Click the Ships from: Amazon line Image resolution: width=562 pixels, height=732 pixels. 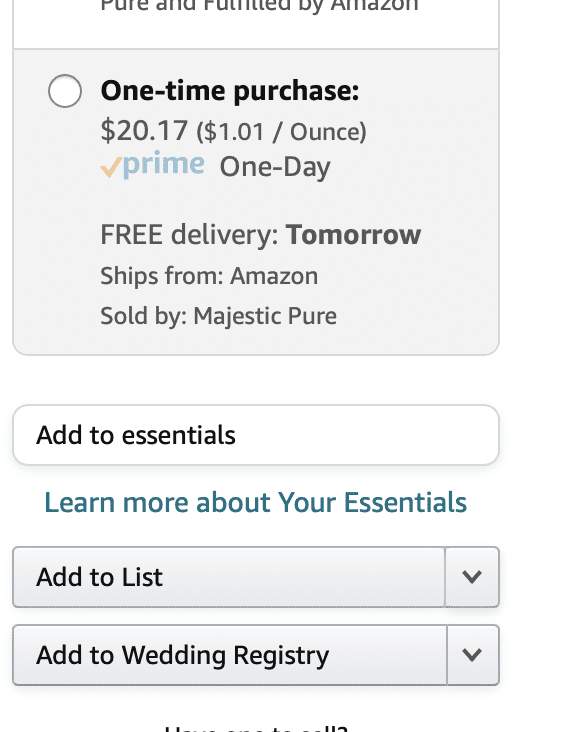coord(209,276)
